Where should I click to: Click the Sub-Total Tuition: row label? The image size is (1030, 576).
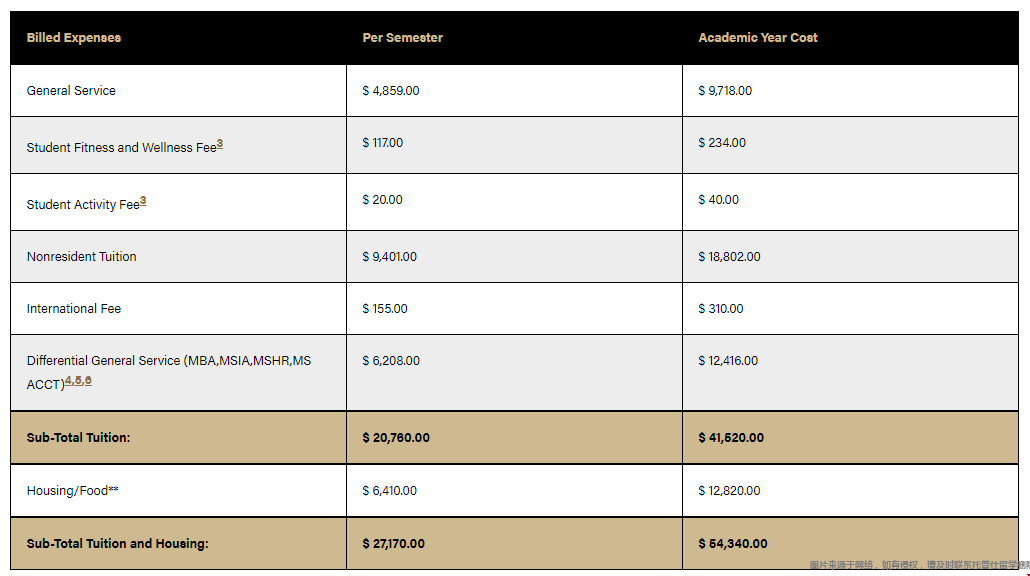point(78,437)
